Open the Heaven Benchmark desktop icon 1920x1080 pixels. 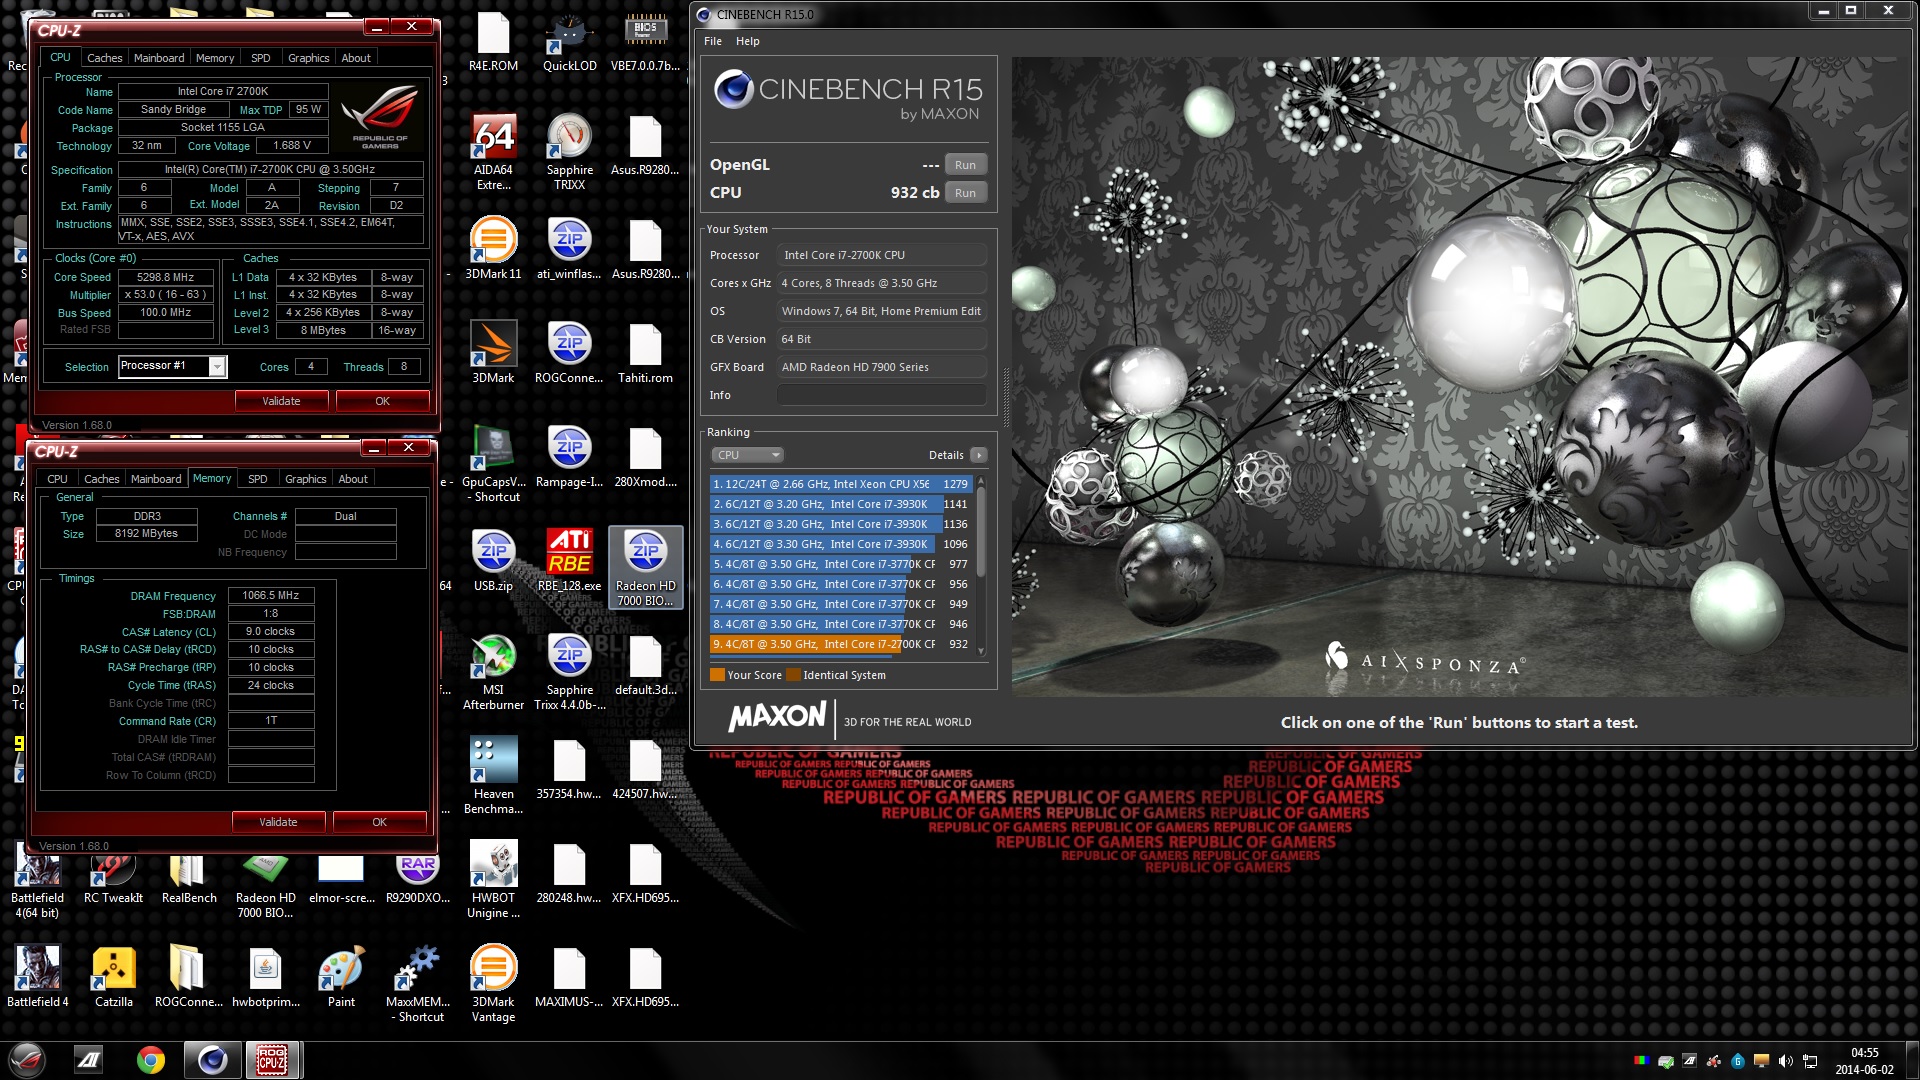point(493,776)
